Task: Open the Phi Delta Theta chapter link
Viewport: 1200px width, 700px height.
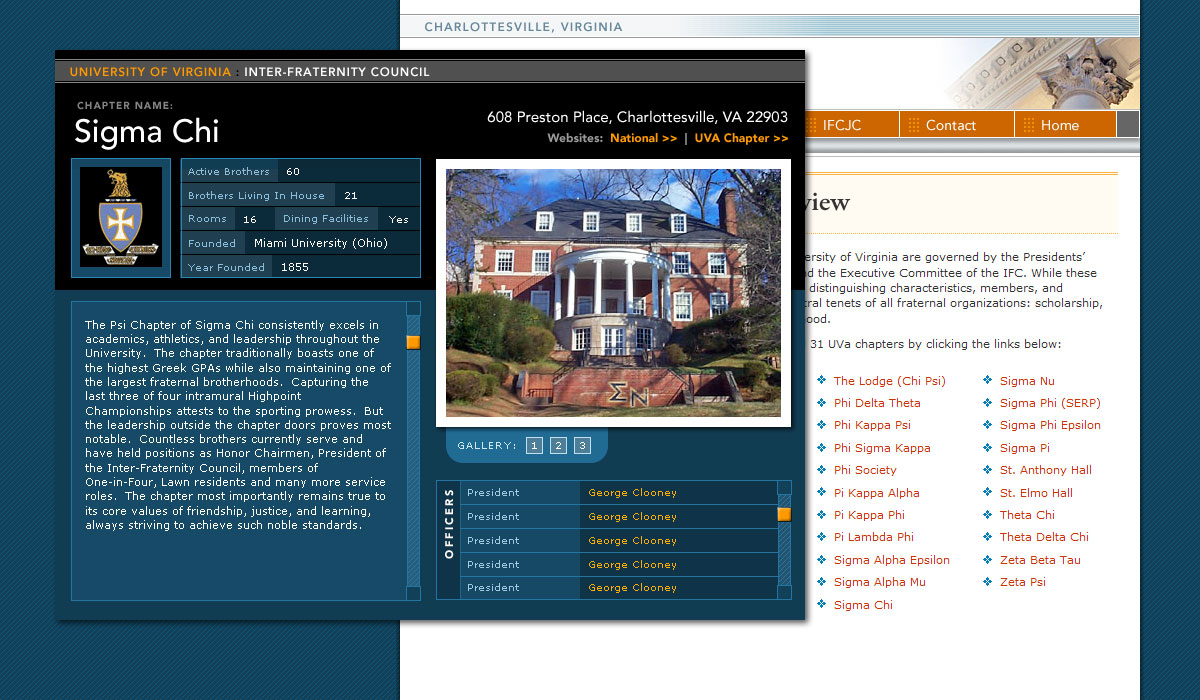Action: (877, 403)
